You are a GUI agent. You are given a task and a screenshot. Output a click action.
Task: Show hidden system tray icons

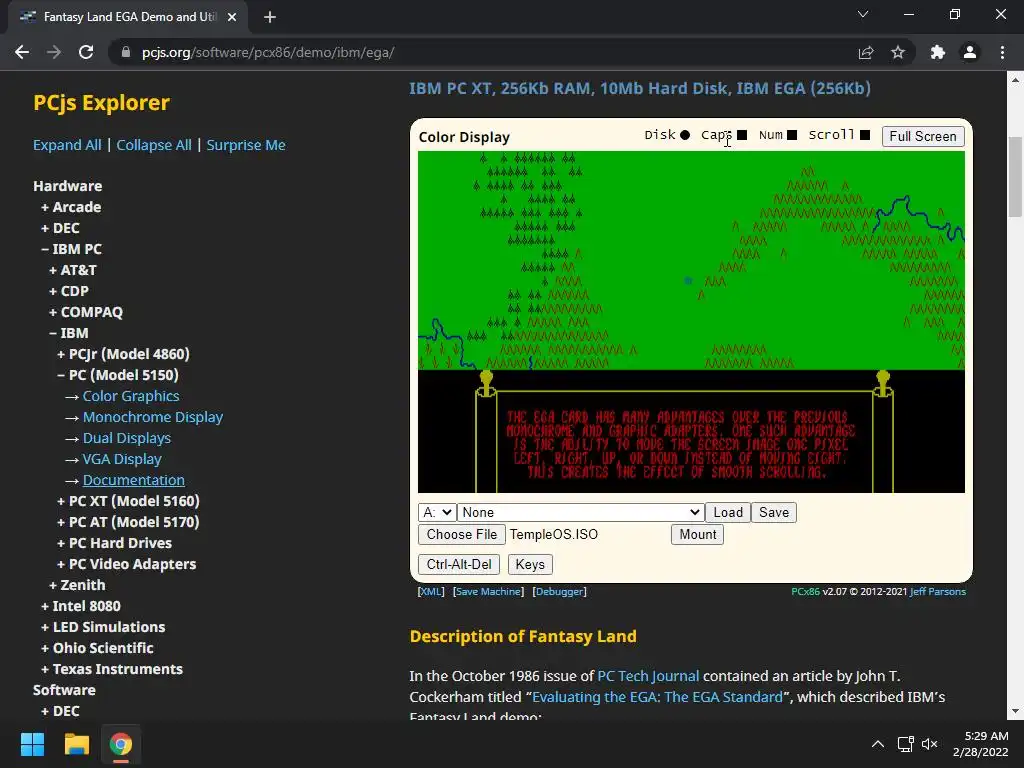click(878, 744)
